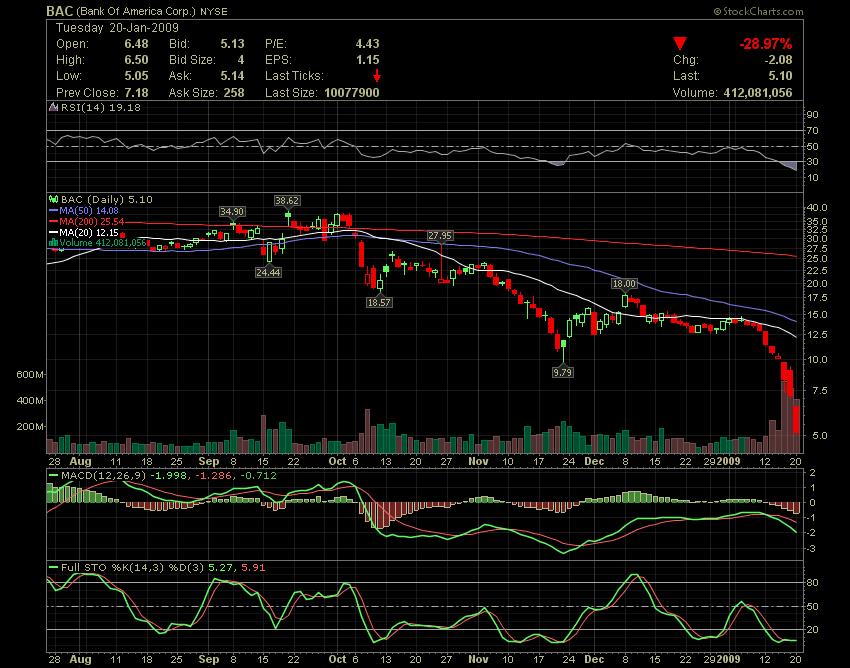Click the 24.44 low price annotation
The height and width of the screenshot is (668, 850).
pyautogui.click(x=268, y=272)
